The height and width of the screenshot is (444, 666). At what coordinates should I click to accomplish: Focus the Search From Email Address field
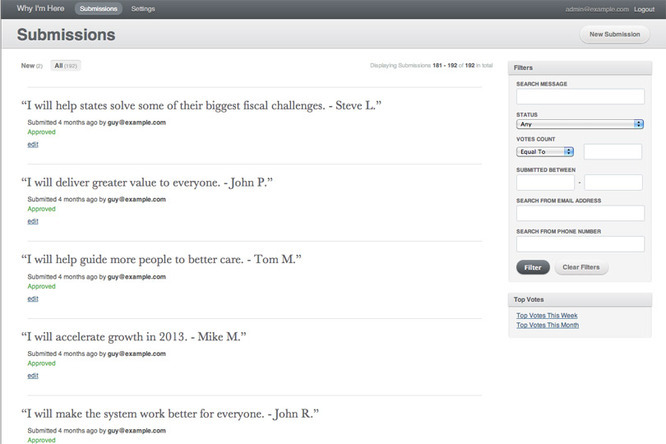[x=580, y=213]
